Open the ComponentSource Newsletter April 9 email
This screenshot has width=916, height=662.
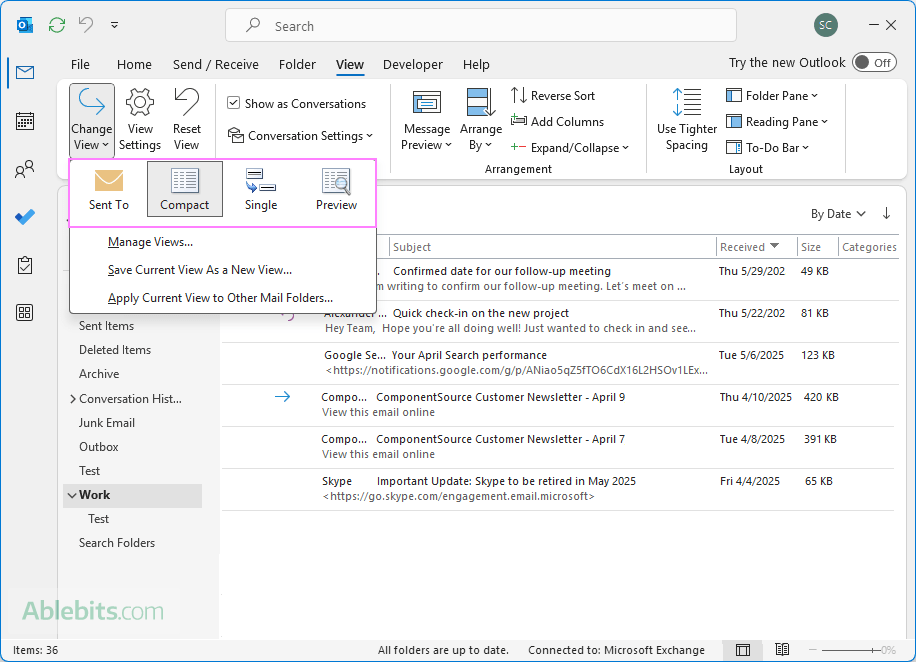click(558, 405)
